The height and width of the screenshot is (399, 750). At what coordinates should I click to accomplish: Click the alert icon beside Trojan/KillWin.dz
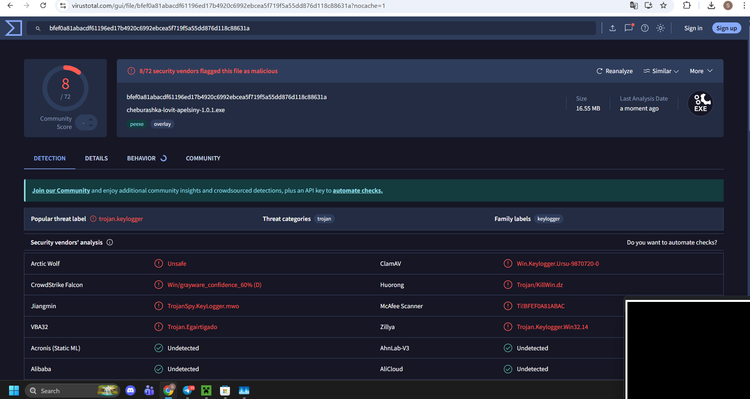click(x=507, y=285)
